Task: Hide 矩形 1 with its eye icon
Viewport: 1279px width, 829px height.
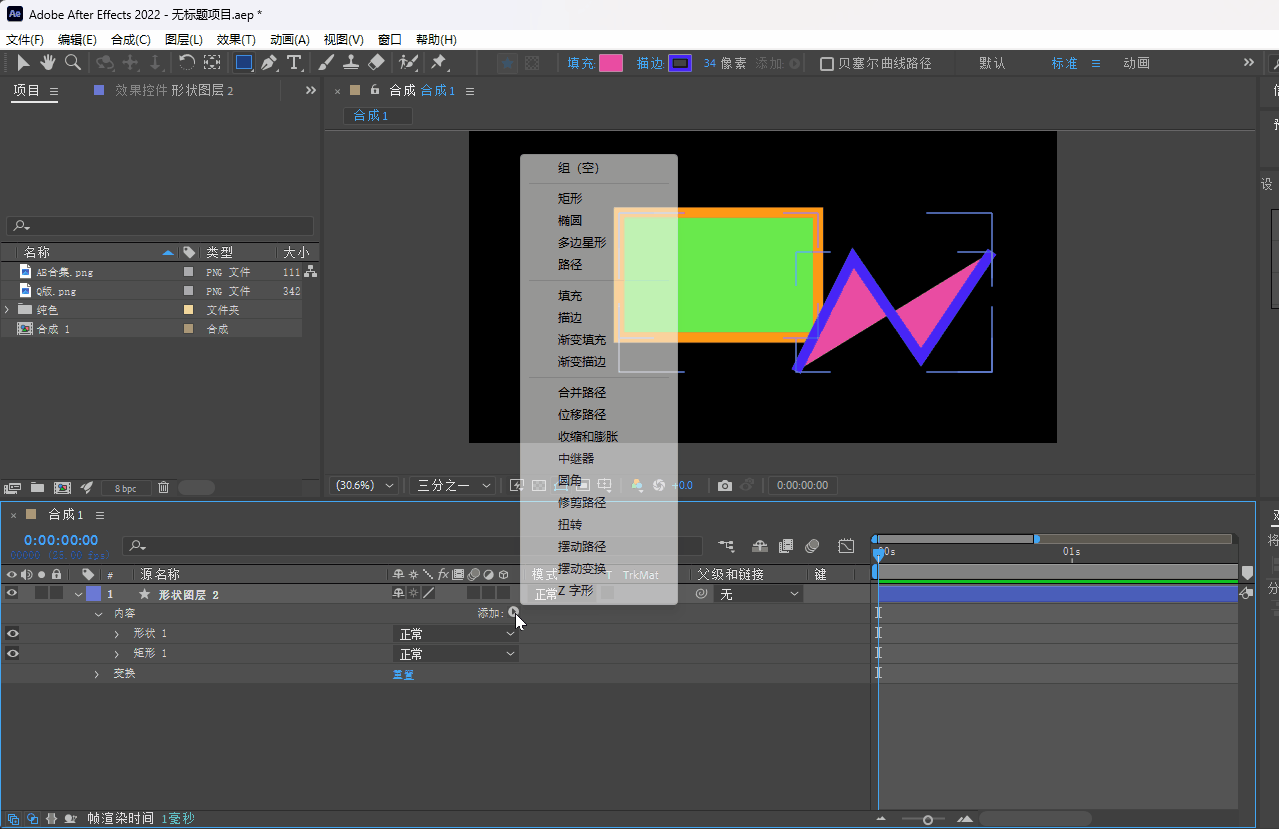Action: pos(12,653)
